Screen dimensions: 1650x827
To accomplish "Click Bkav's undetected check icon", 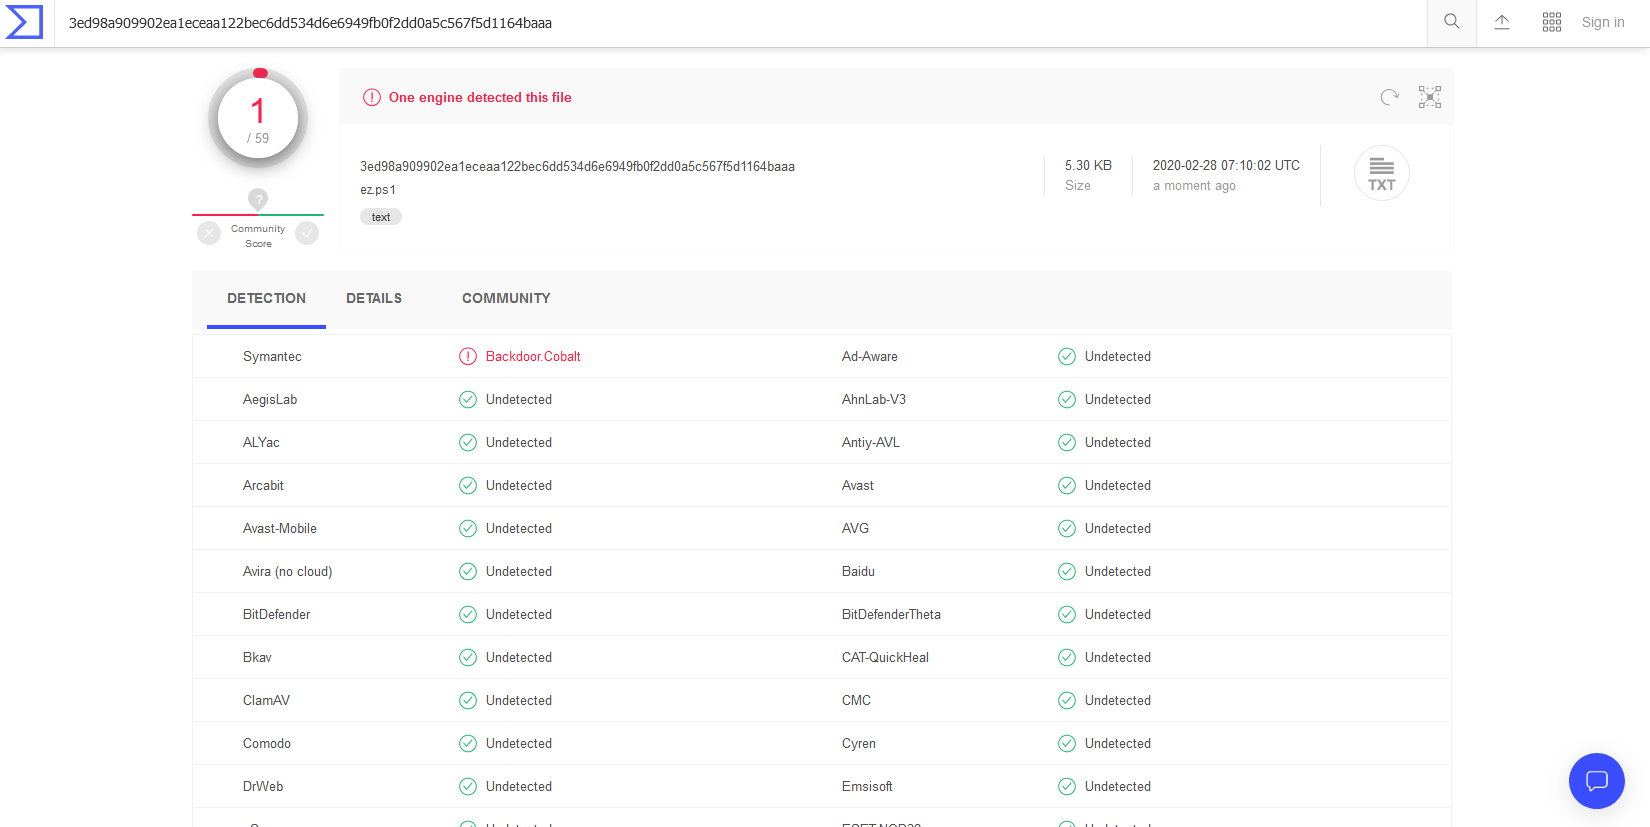I will [468, 657].
